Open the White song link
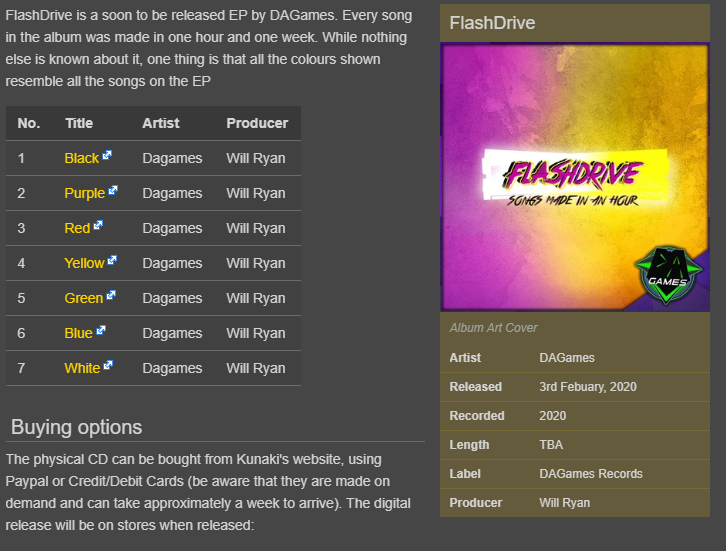The height and width of the screenshot is (551, 726). pos(82,368)
